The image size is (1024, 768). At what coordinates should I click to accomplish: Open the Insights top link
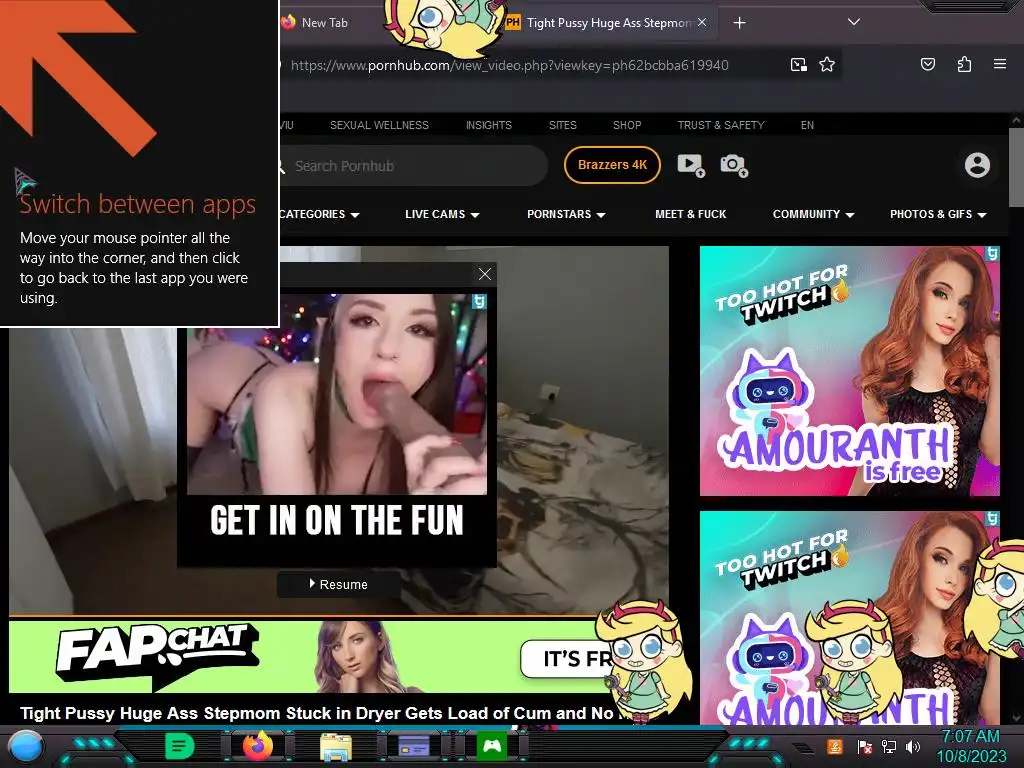(488, 125)
